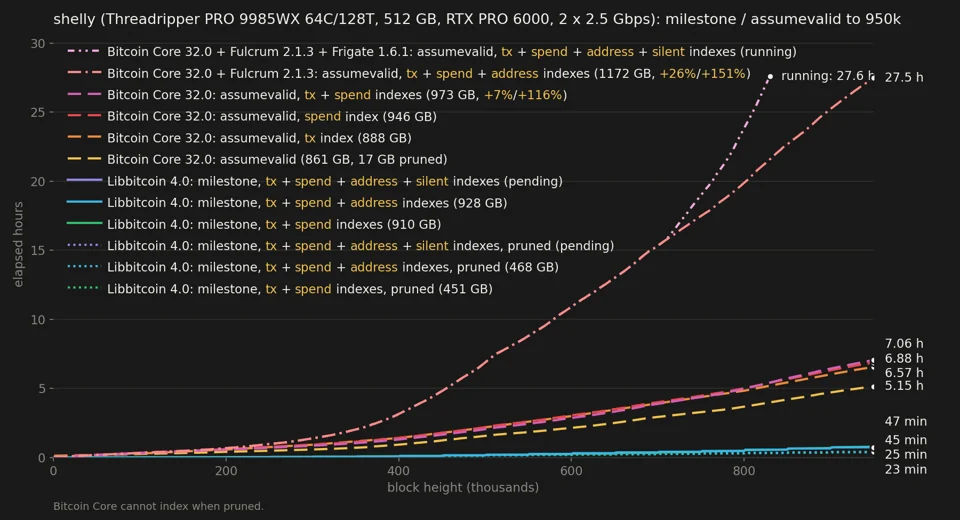
Task: Click the y-axis tick label 15
Action: pos(38,251)
